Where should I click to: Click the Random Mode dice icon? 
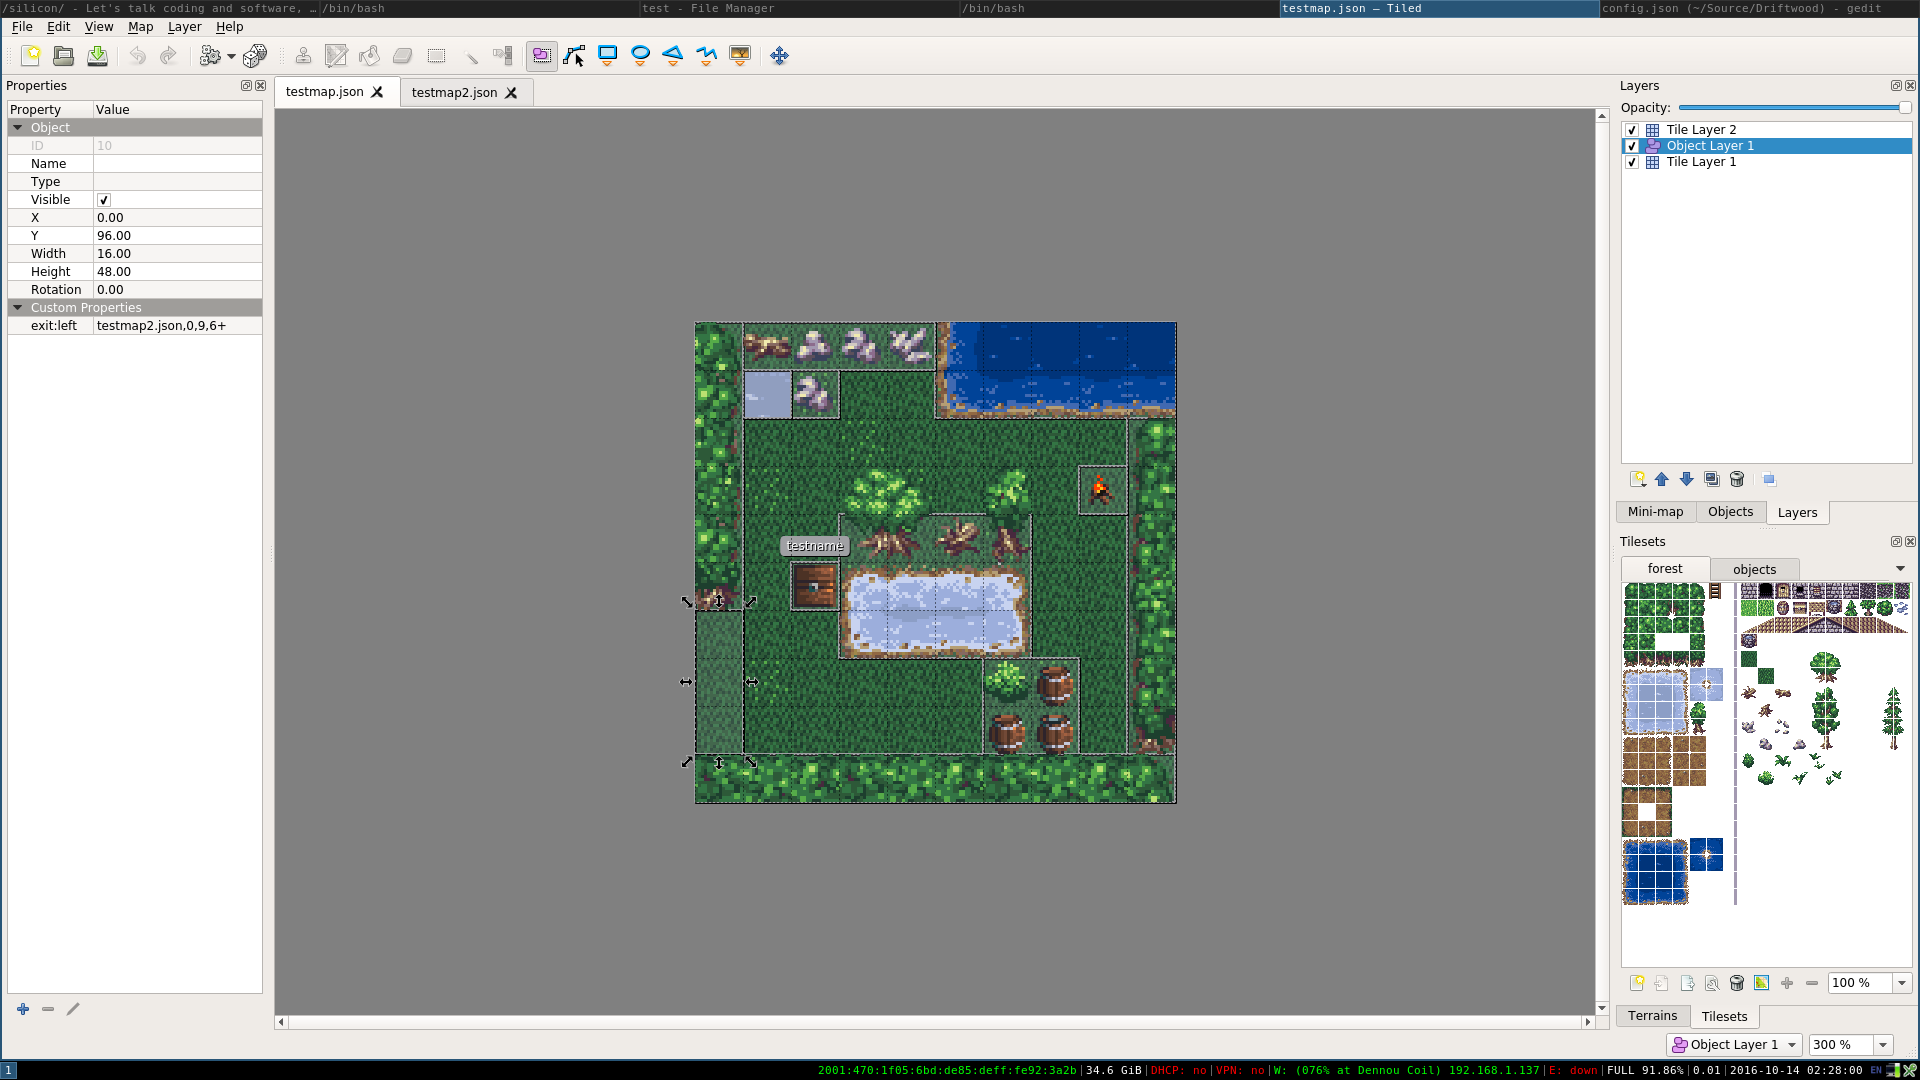click(255, 55)
